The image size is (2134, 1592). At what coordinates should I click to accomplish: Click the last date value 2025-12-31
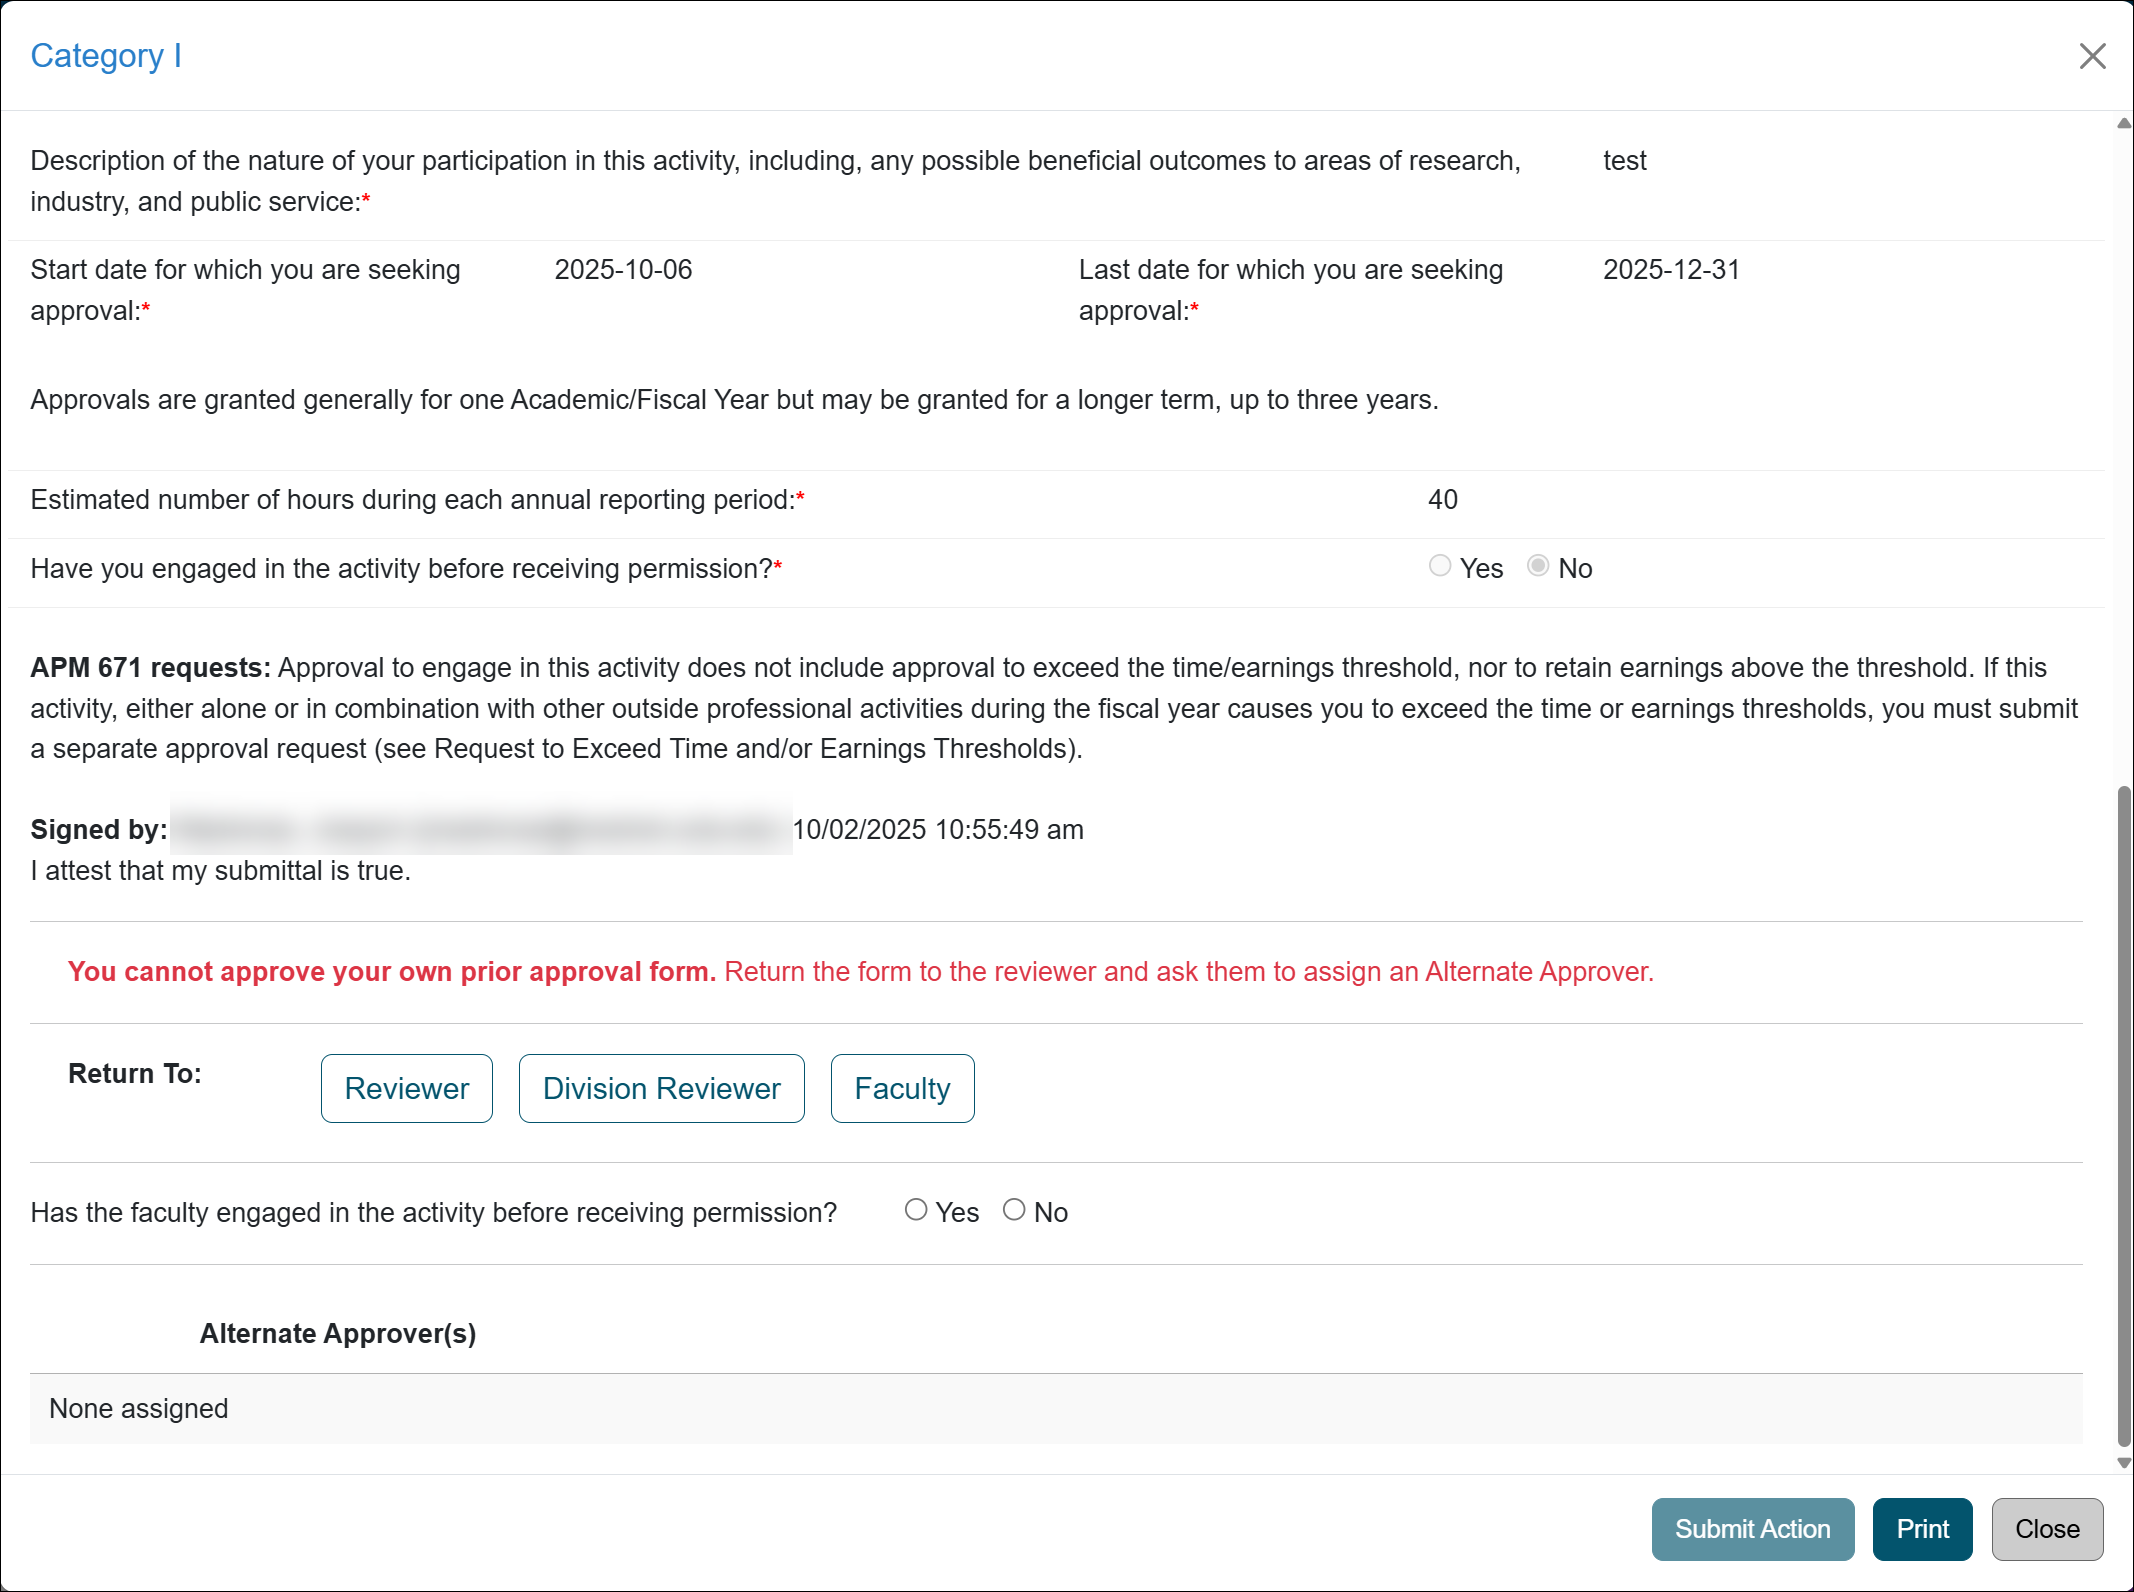pyautogui.click(x=1671, y=270)
